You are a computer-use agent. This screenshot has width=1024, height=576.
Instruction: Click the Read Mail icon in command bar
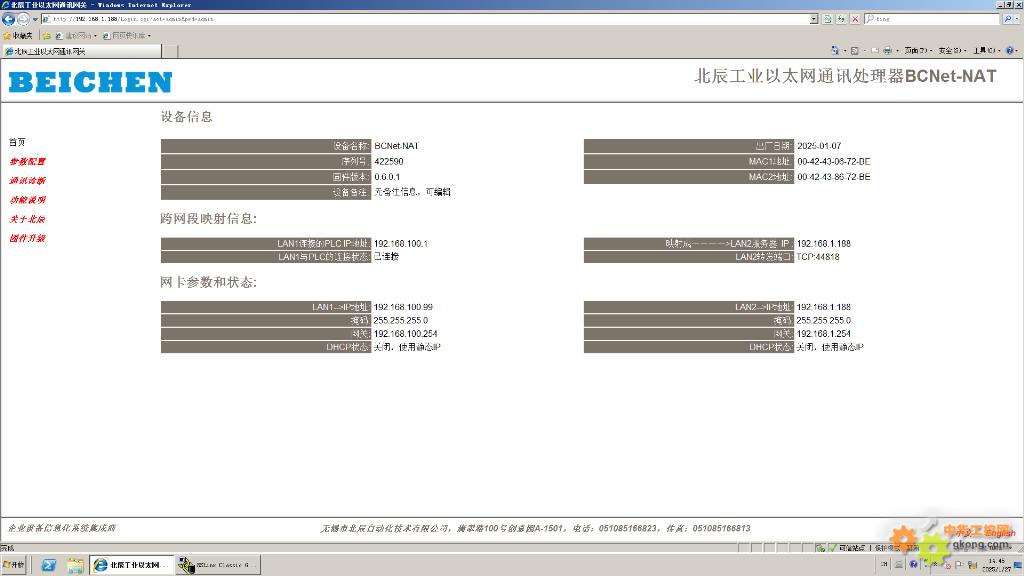[x=874, y=50]
